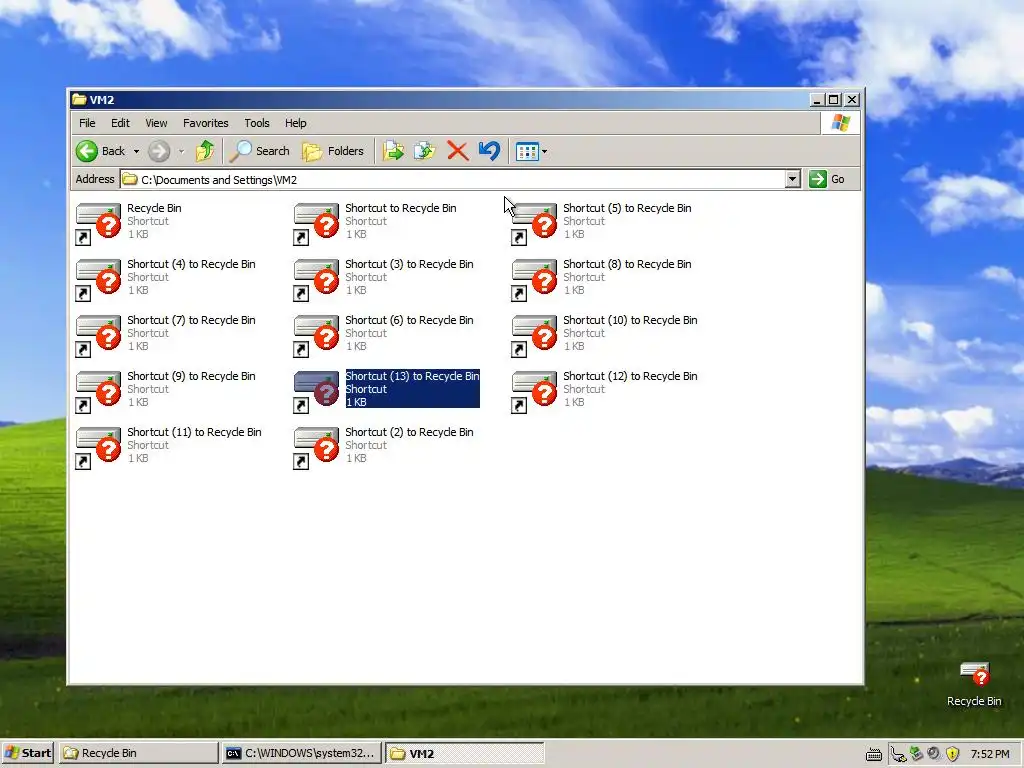The height and width of the screenshot is (768, 1024).
Task: Select Shortcut (12) to Recycle Bin icon
Action: click(534, 392)
